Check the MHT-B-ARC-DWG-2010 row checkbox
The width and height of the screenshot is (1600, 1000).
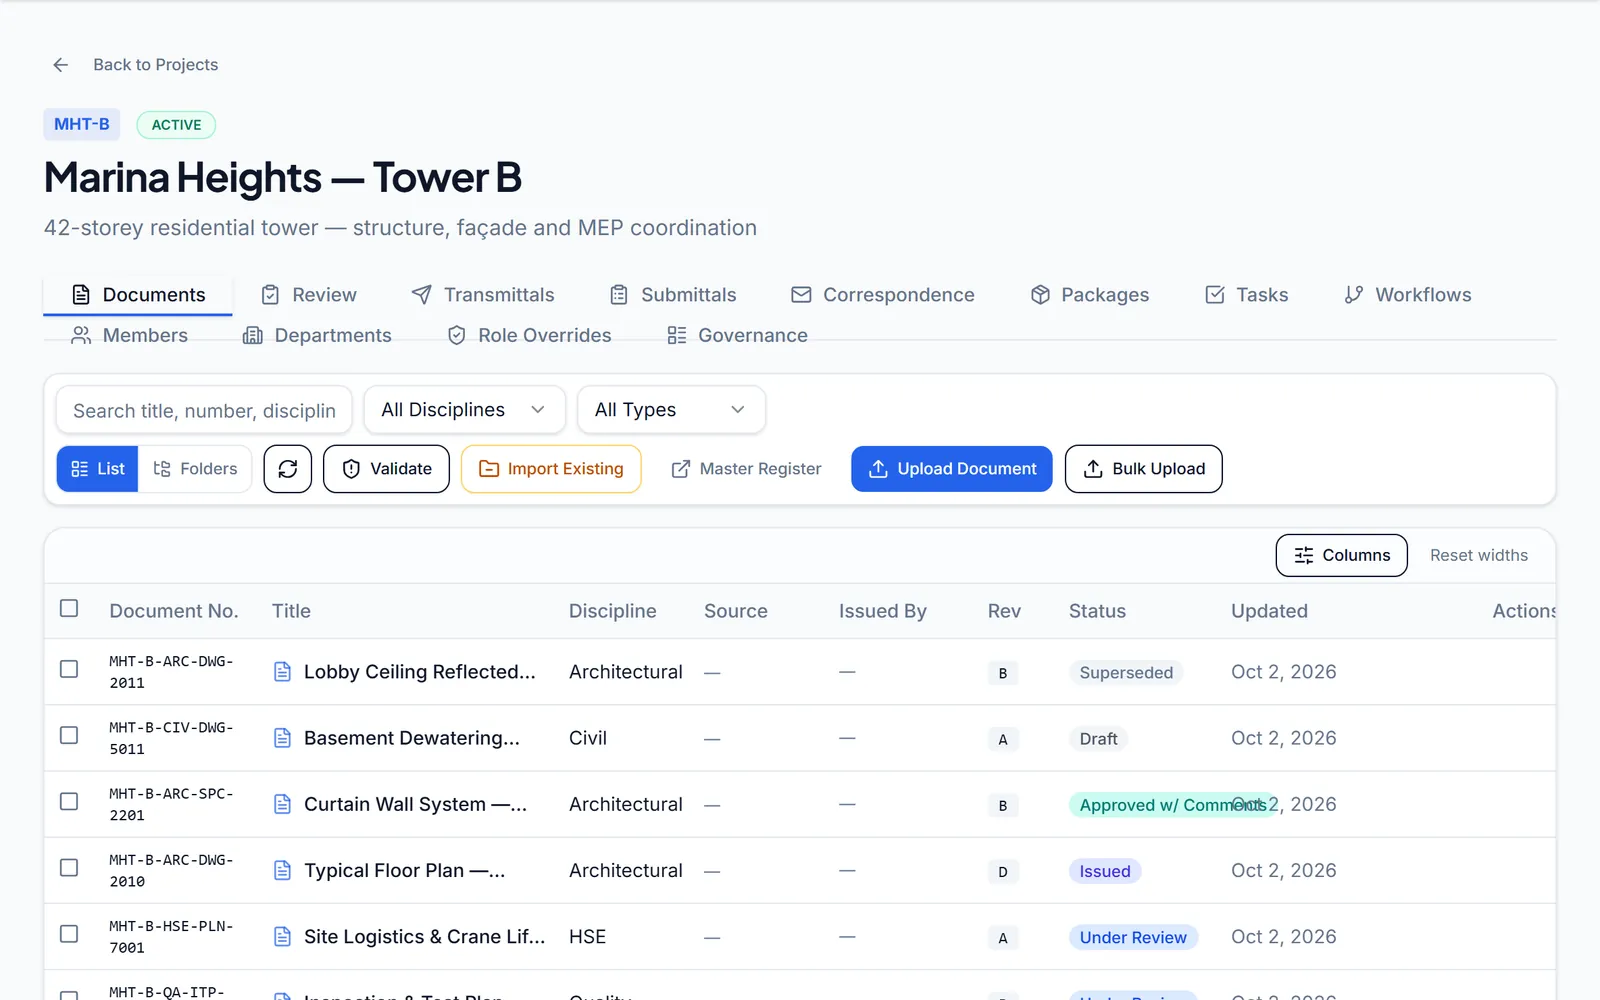[x=69, y=867]
